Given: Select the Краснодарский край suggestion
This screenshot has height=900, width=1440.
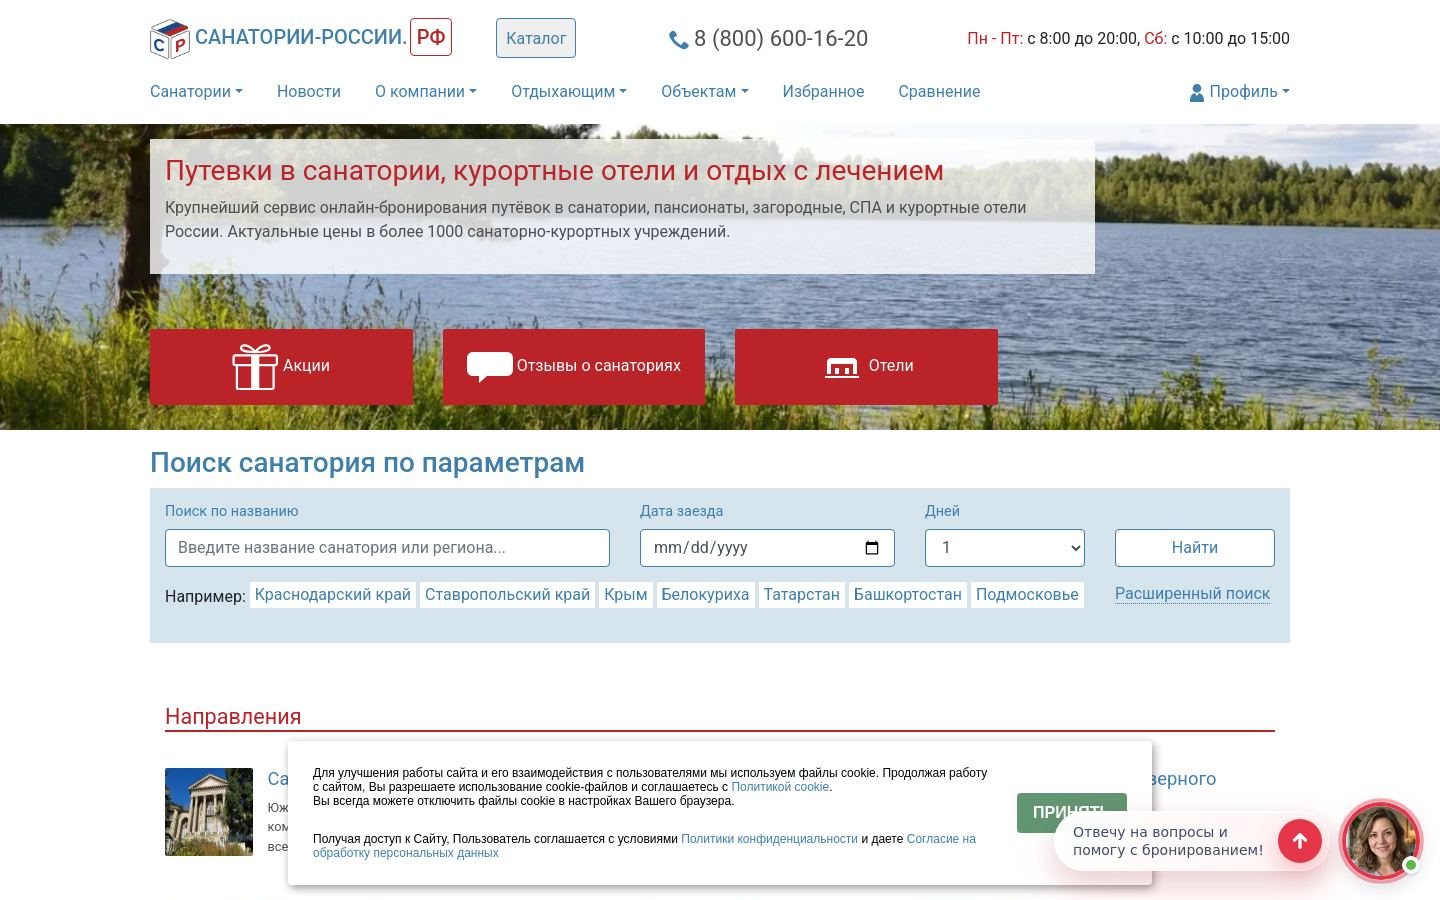Looking at the screenshot, I should pyautogui.click(x=333, y=595).
